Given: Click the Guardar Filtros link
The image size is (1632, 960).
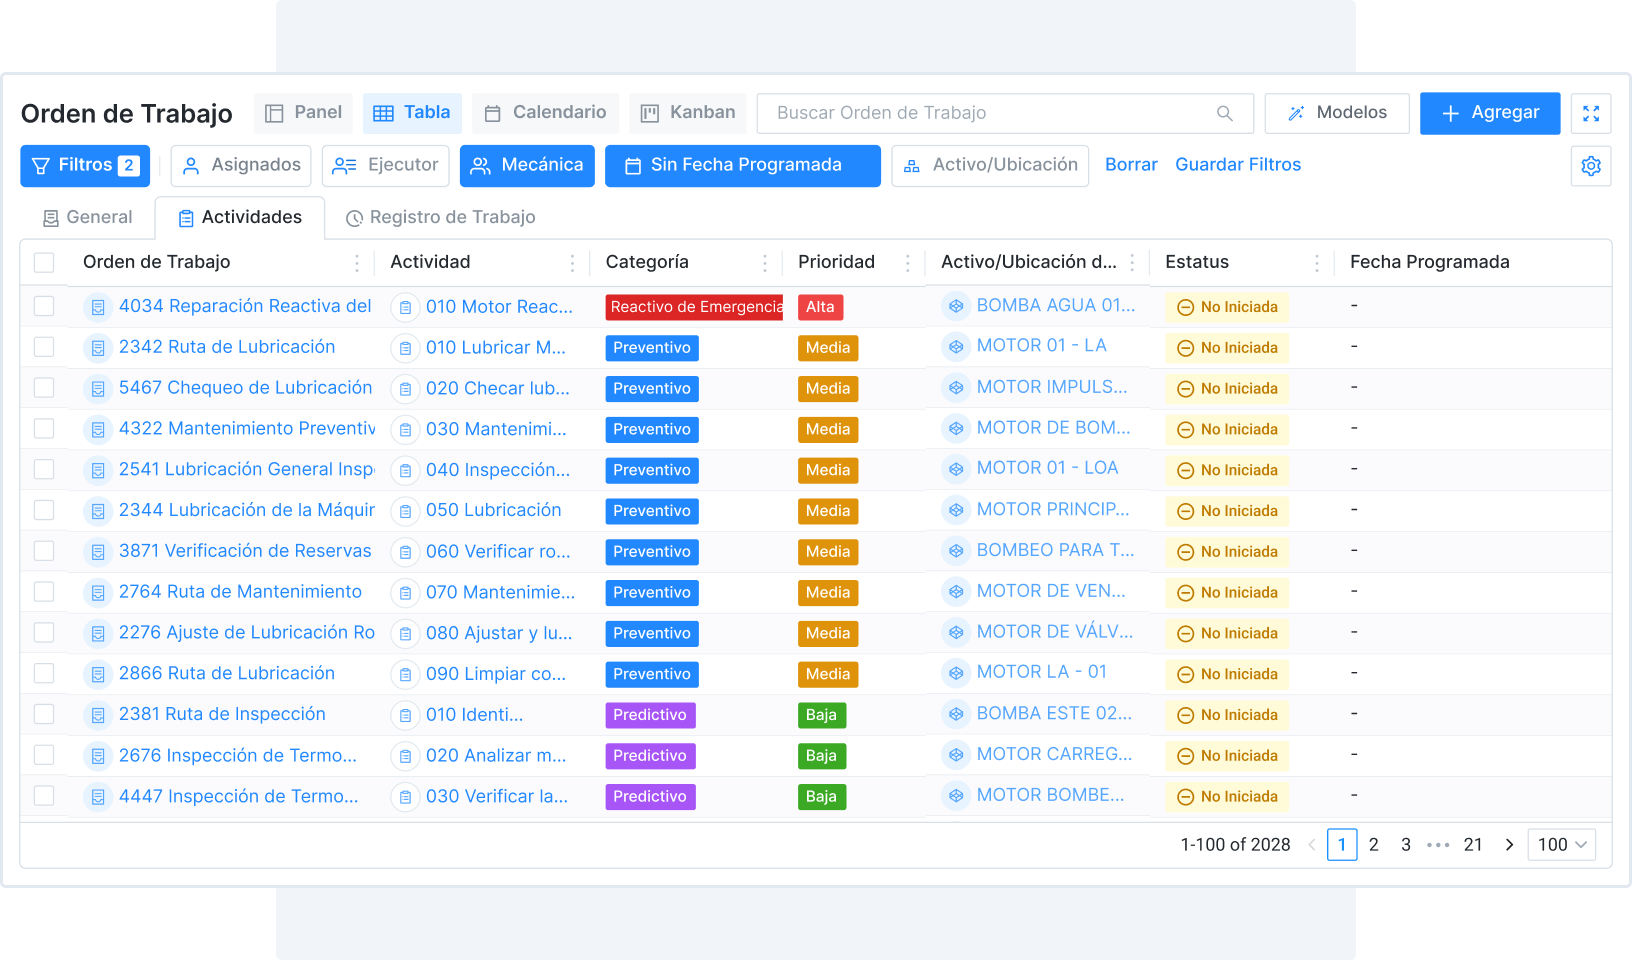Looking at the screenshot, I should [1237, 165].
